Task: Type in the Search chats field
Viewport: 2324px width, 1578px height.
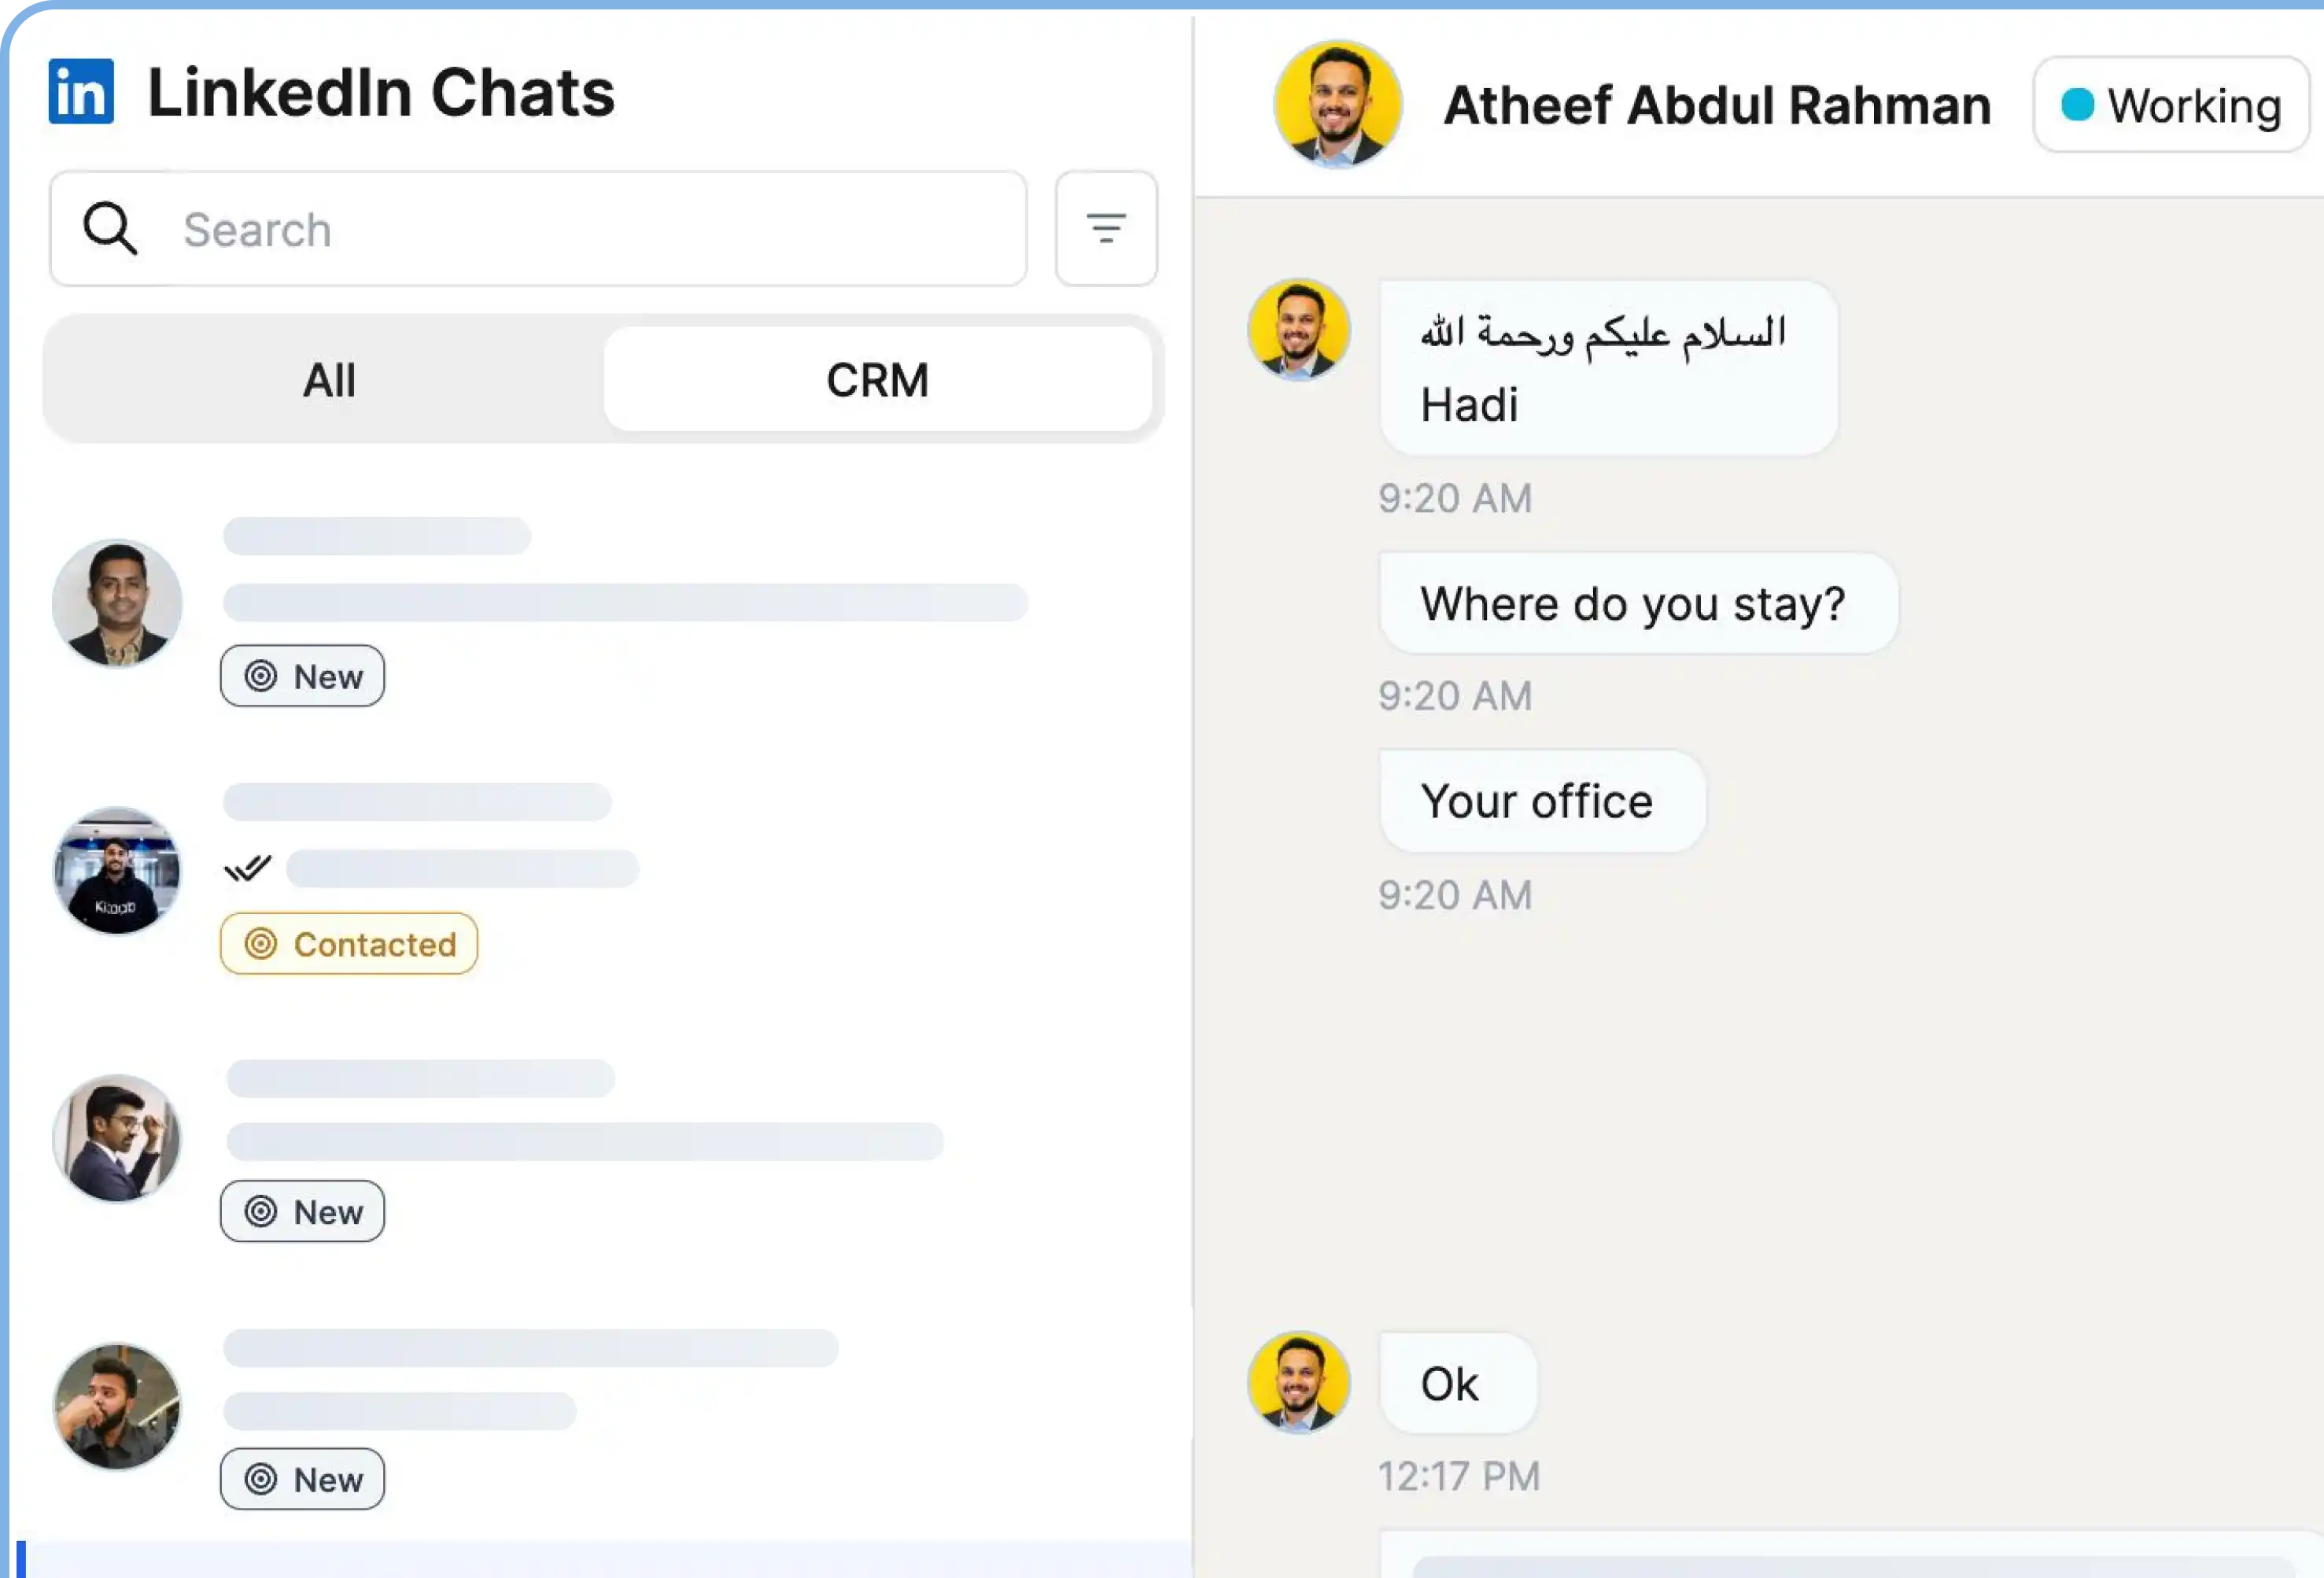Action: click(x=590, y=229)
